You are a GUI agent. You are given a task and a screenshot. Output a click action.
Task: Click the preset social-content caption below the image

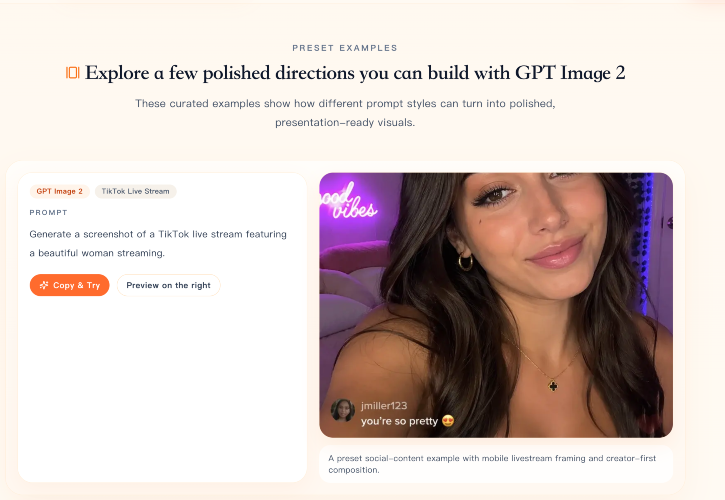tap(492, 464)
